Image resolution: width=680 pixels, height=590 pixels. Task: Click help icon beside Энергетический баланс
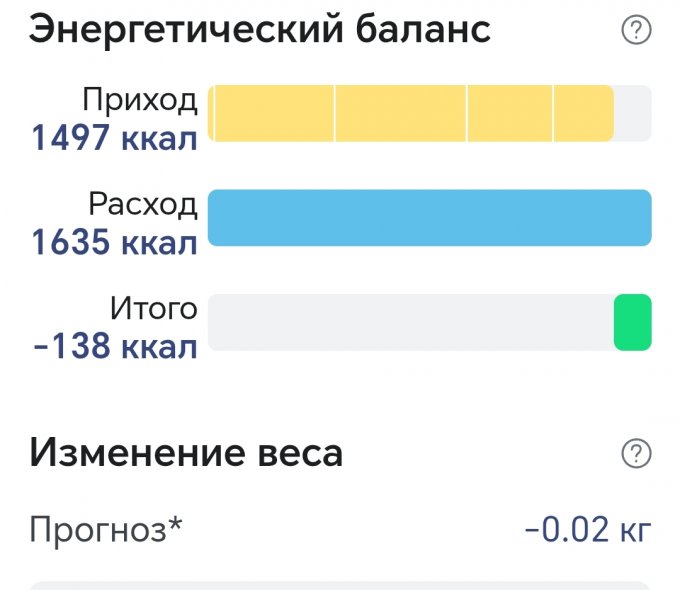[x=636, y=32]
